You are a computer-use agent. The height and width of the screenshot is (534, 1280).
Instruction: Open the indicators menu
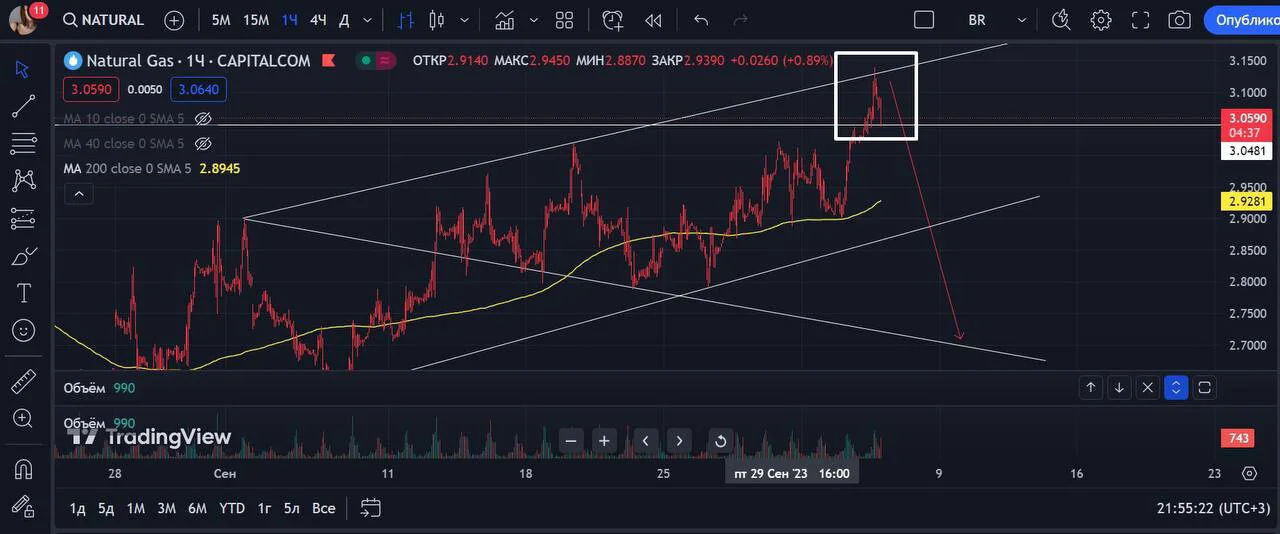505,20
